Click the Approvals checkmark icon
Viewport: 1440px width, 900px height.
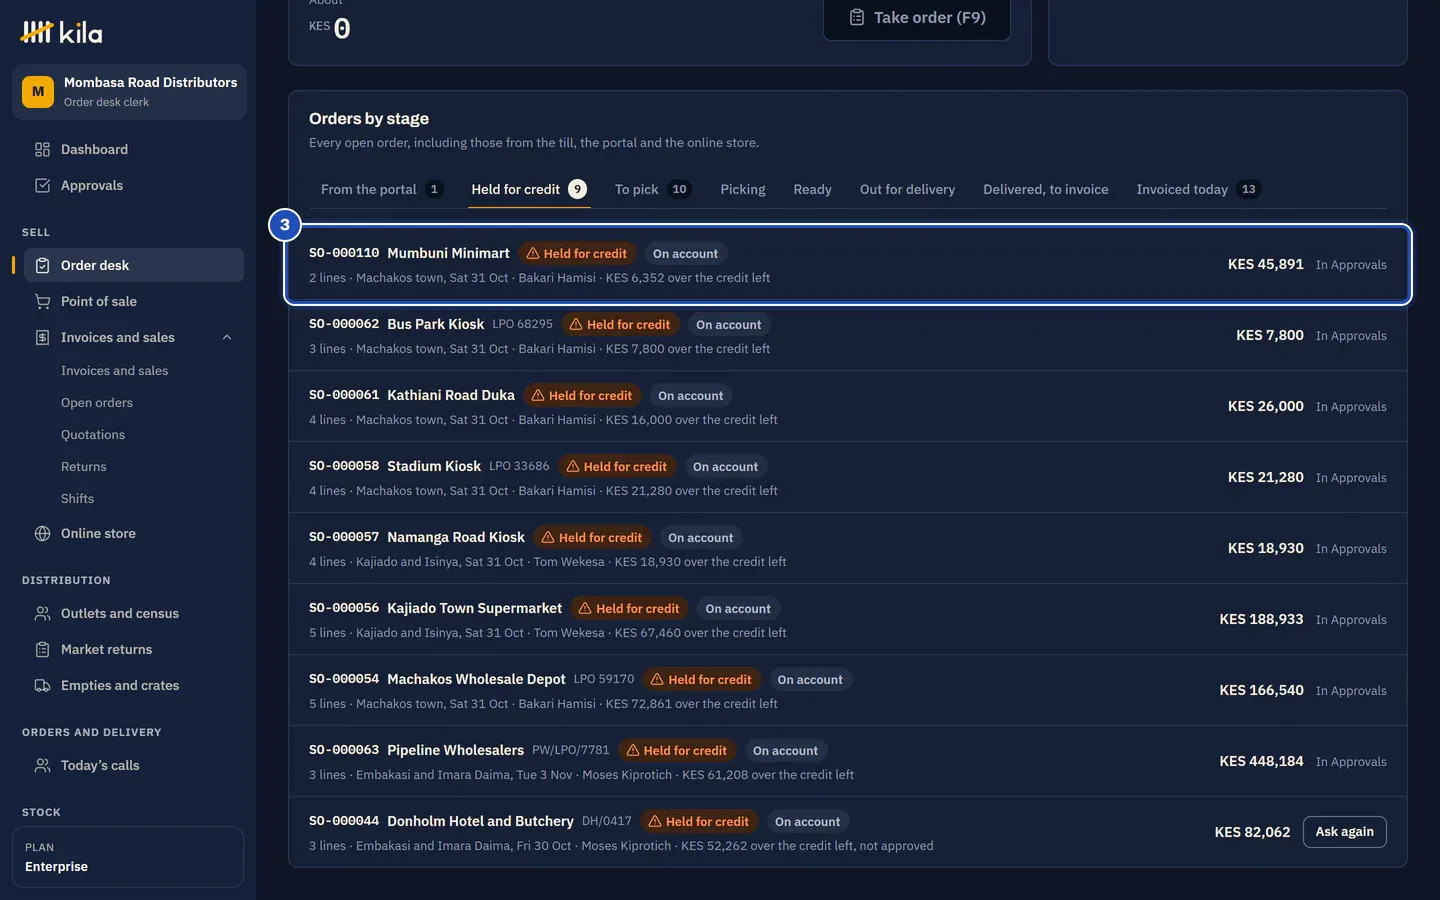pyautogui.click(x=42, y=186)
